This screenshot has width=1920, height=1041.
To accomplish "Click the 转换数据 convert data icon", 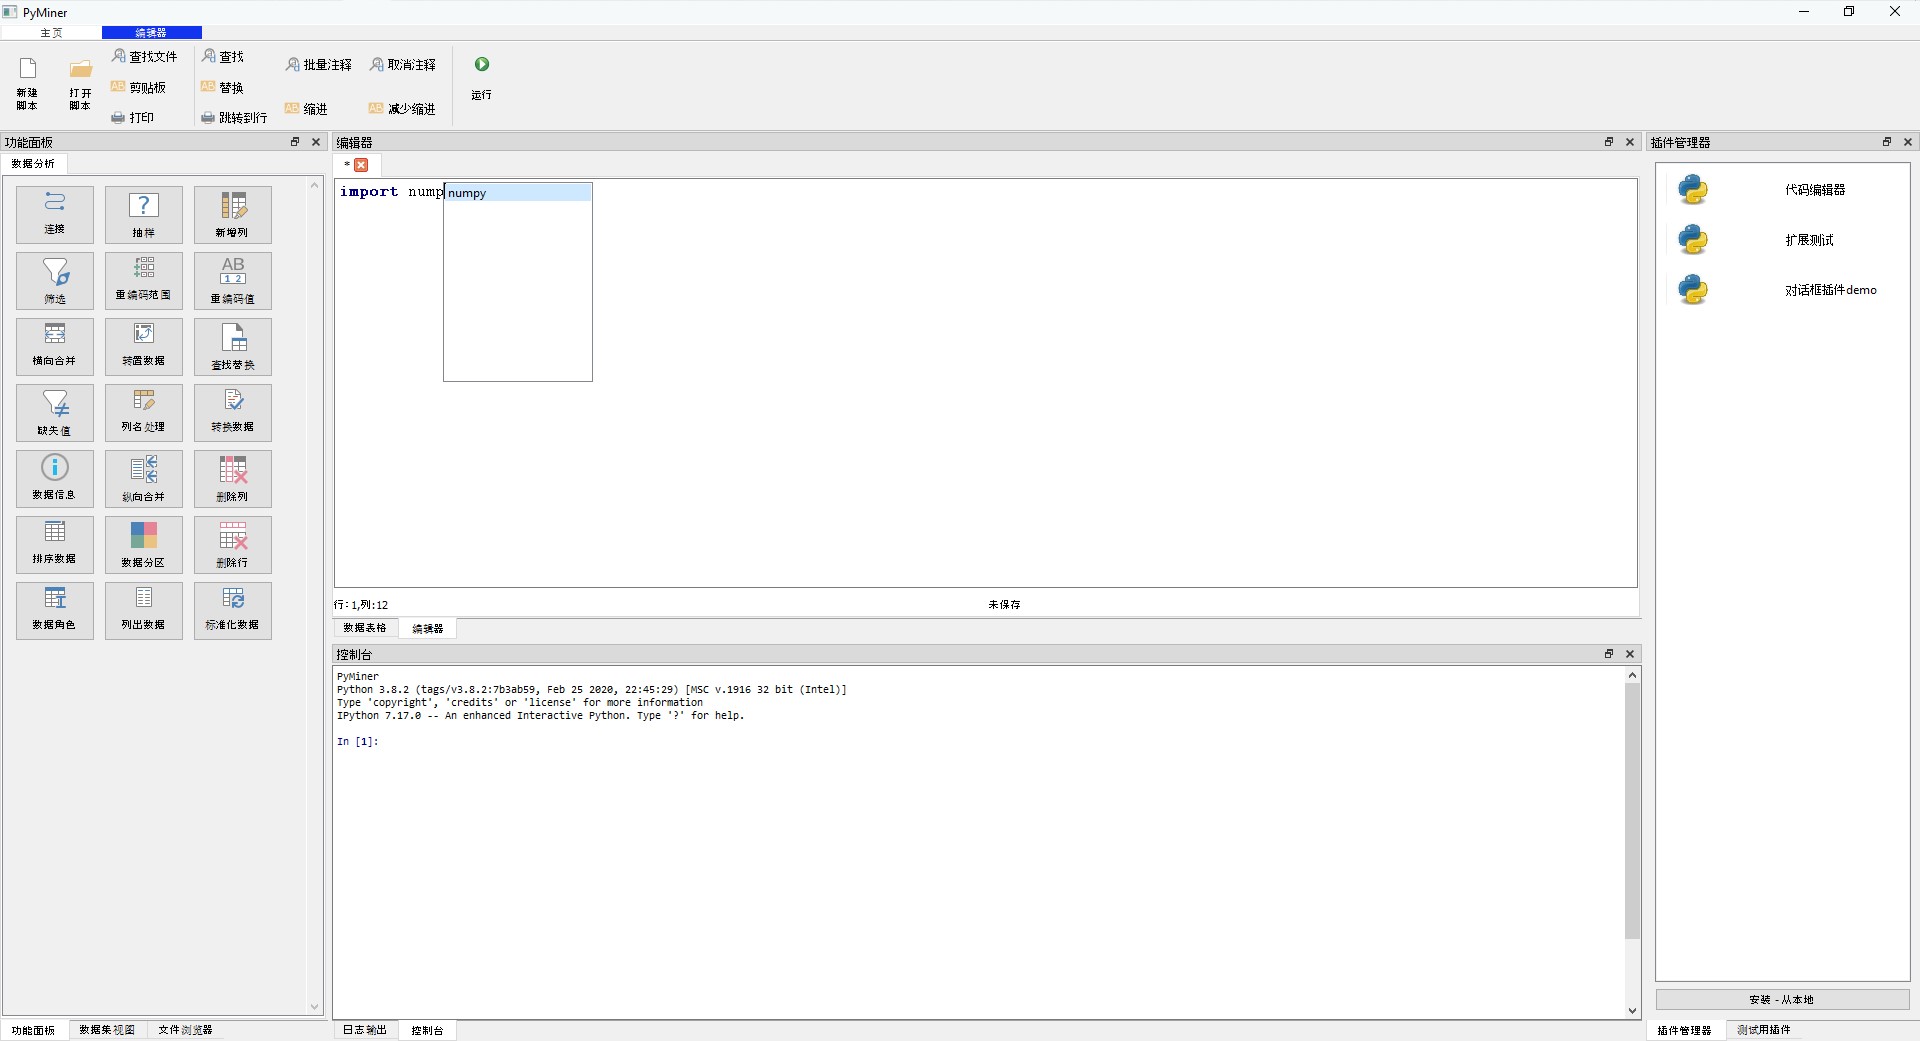I will pyautogui.click(x=233, y=412).
